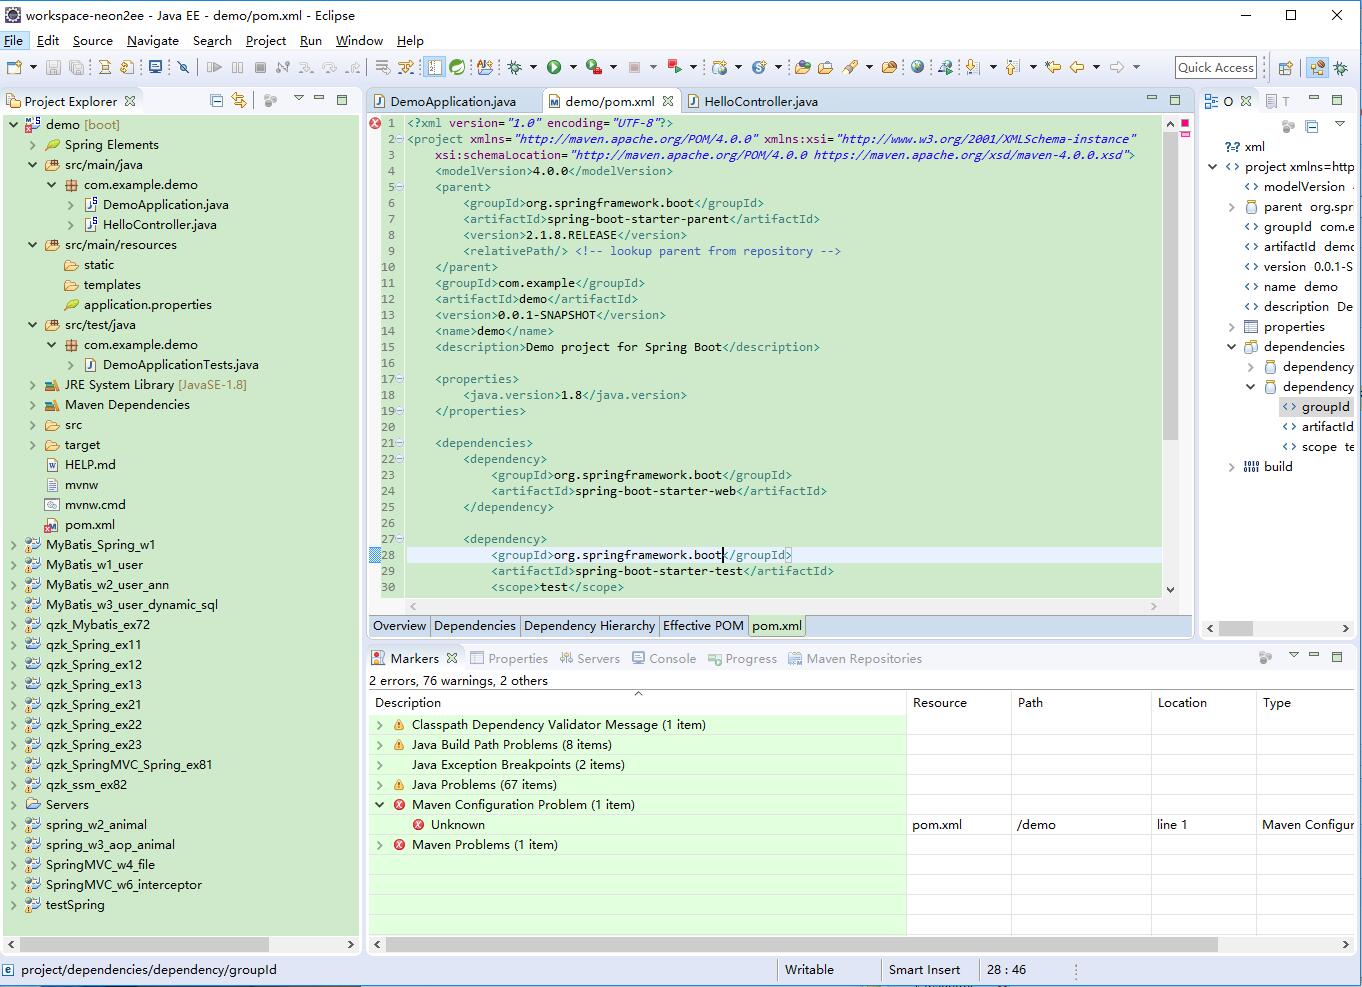Open the Debug configurations dropdown arrow
This screenshot has height=987, width=1362.
[533, 67]
